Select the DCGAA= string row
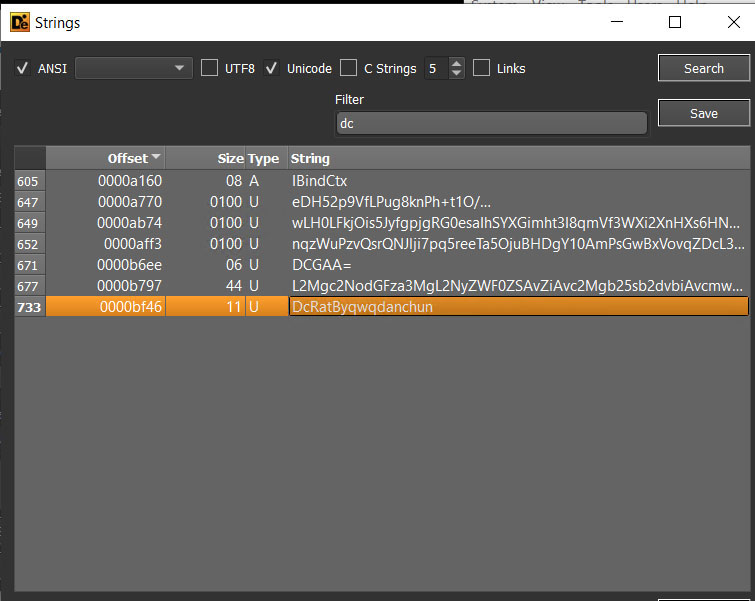 point(322,265)
